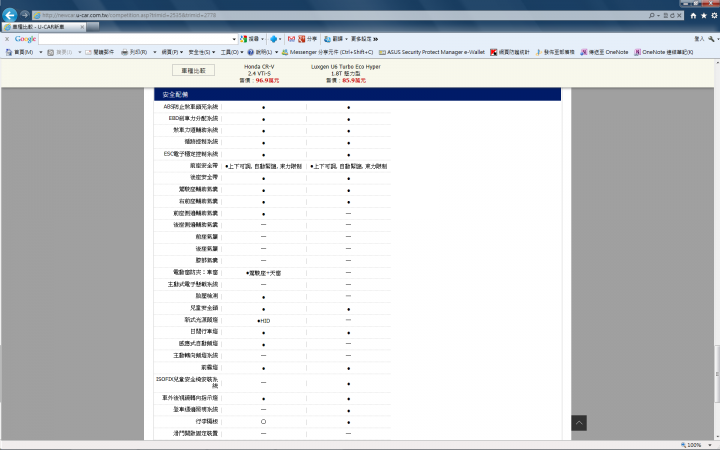The width and height of the screenshot is (720, 450).
Task: Click the OneNote linked notes item
Action: (x=664, y=52)
